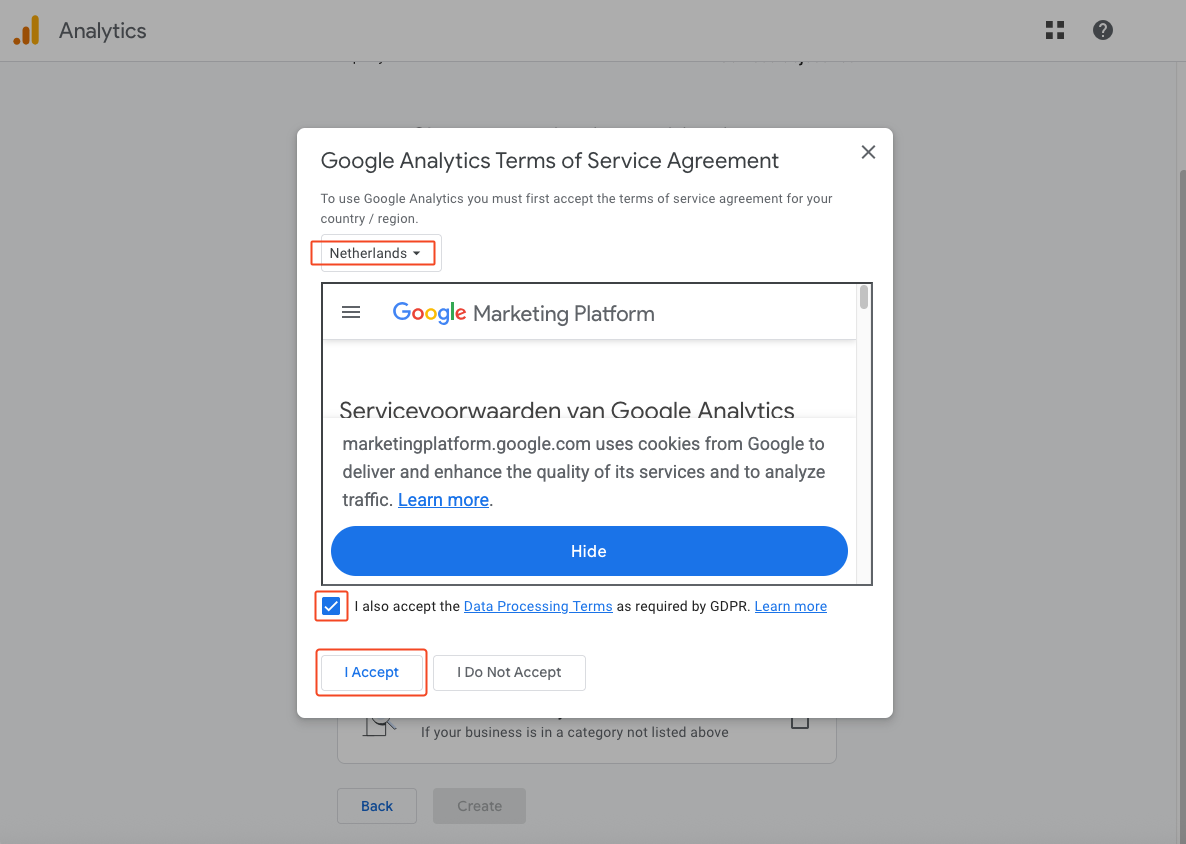Follow the GDPR Learn more link
Screen dimensions: 1186x844
pos(790,606)
